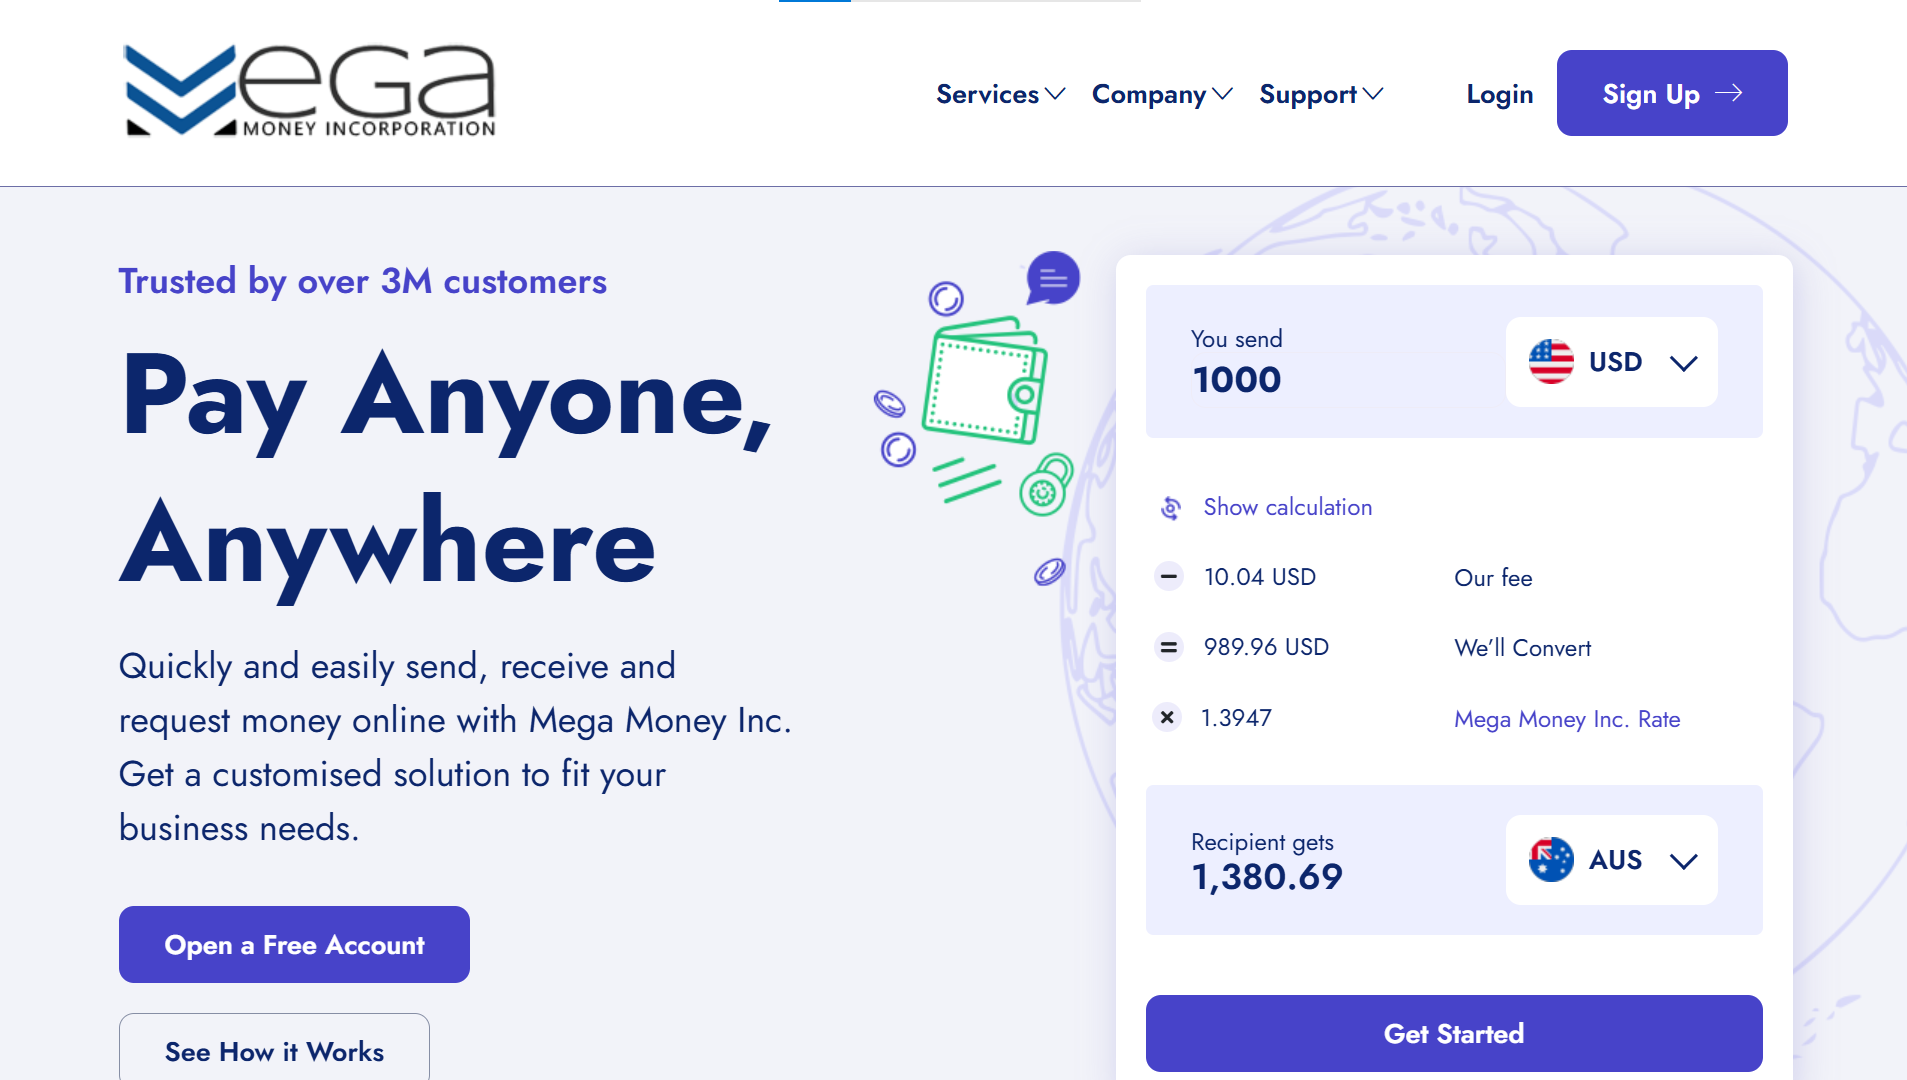Click the Show calculation refresh icon
The image size is (1907, 1080).
(1170, 508)
